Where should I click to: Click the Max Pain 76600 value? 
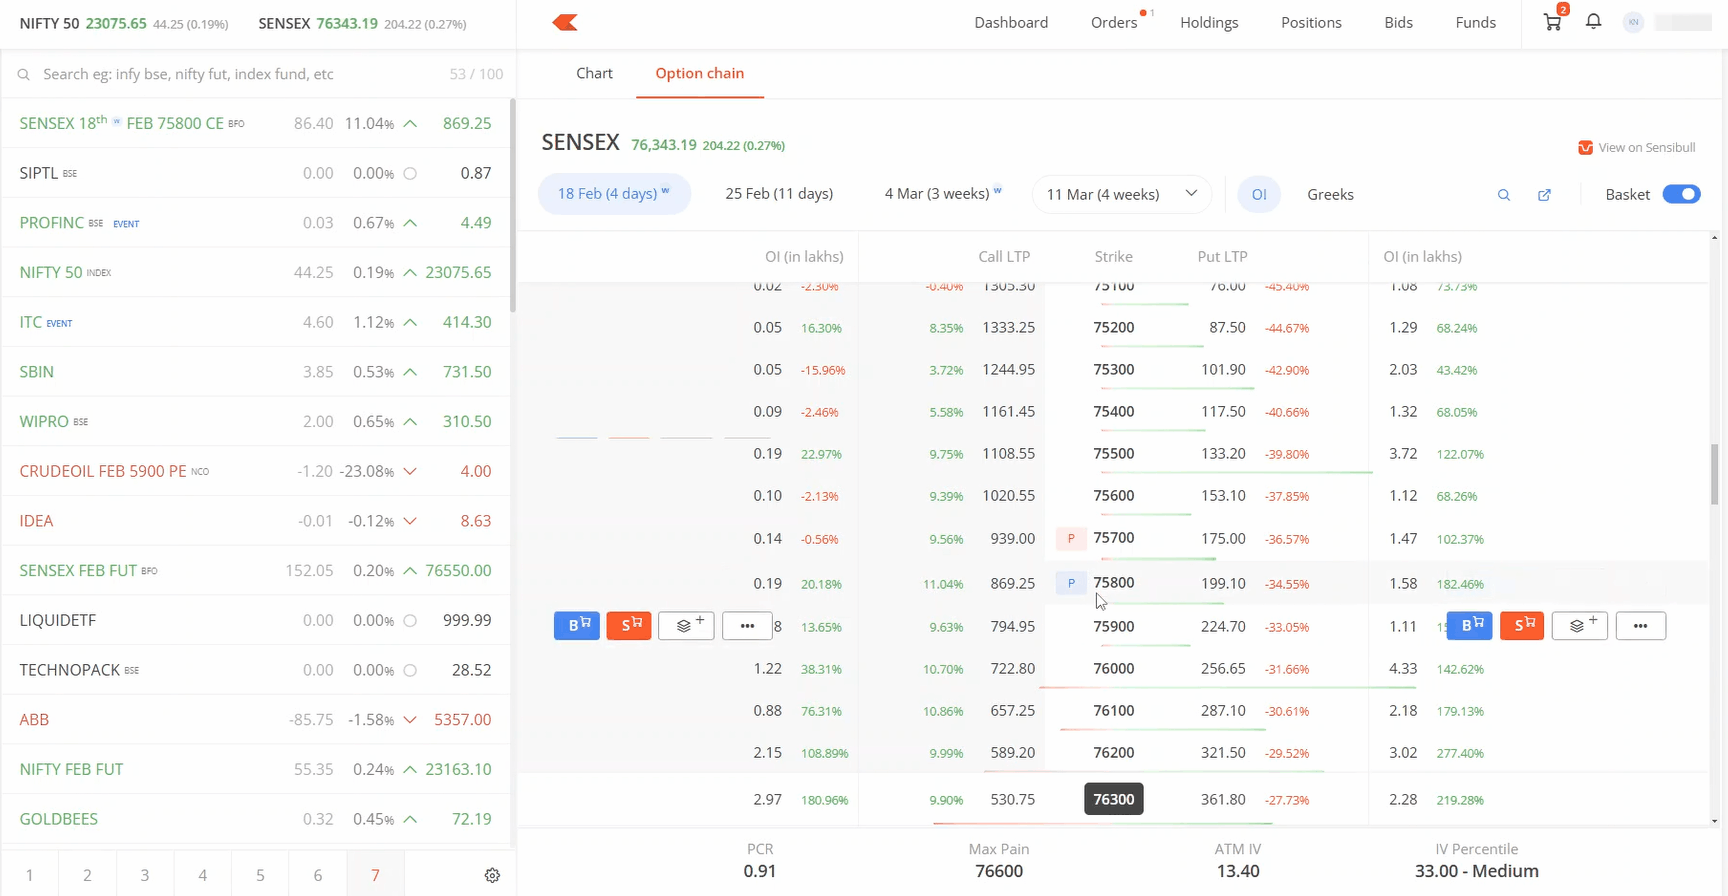tap(999, 871)
